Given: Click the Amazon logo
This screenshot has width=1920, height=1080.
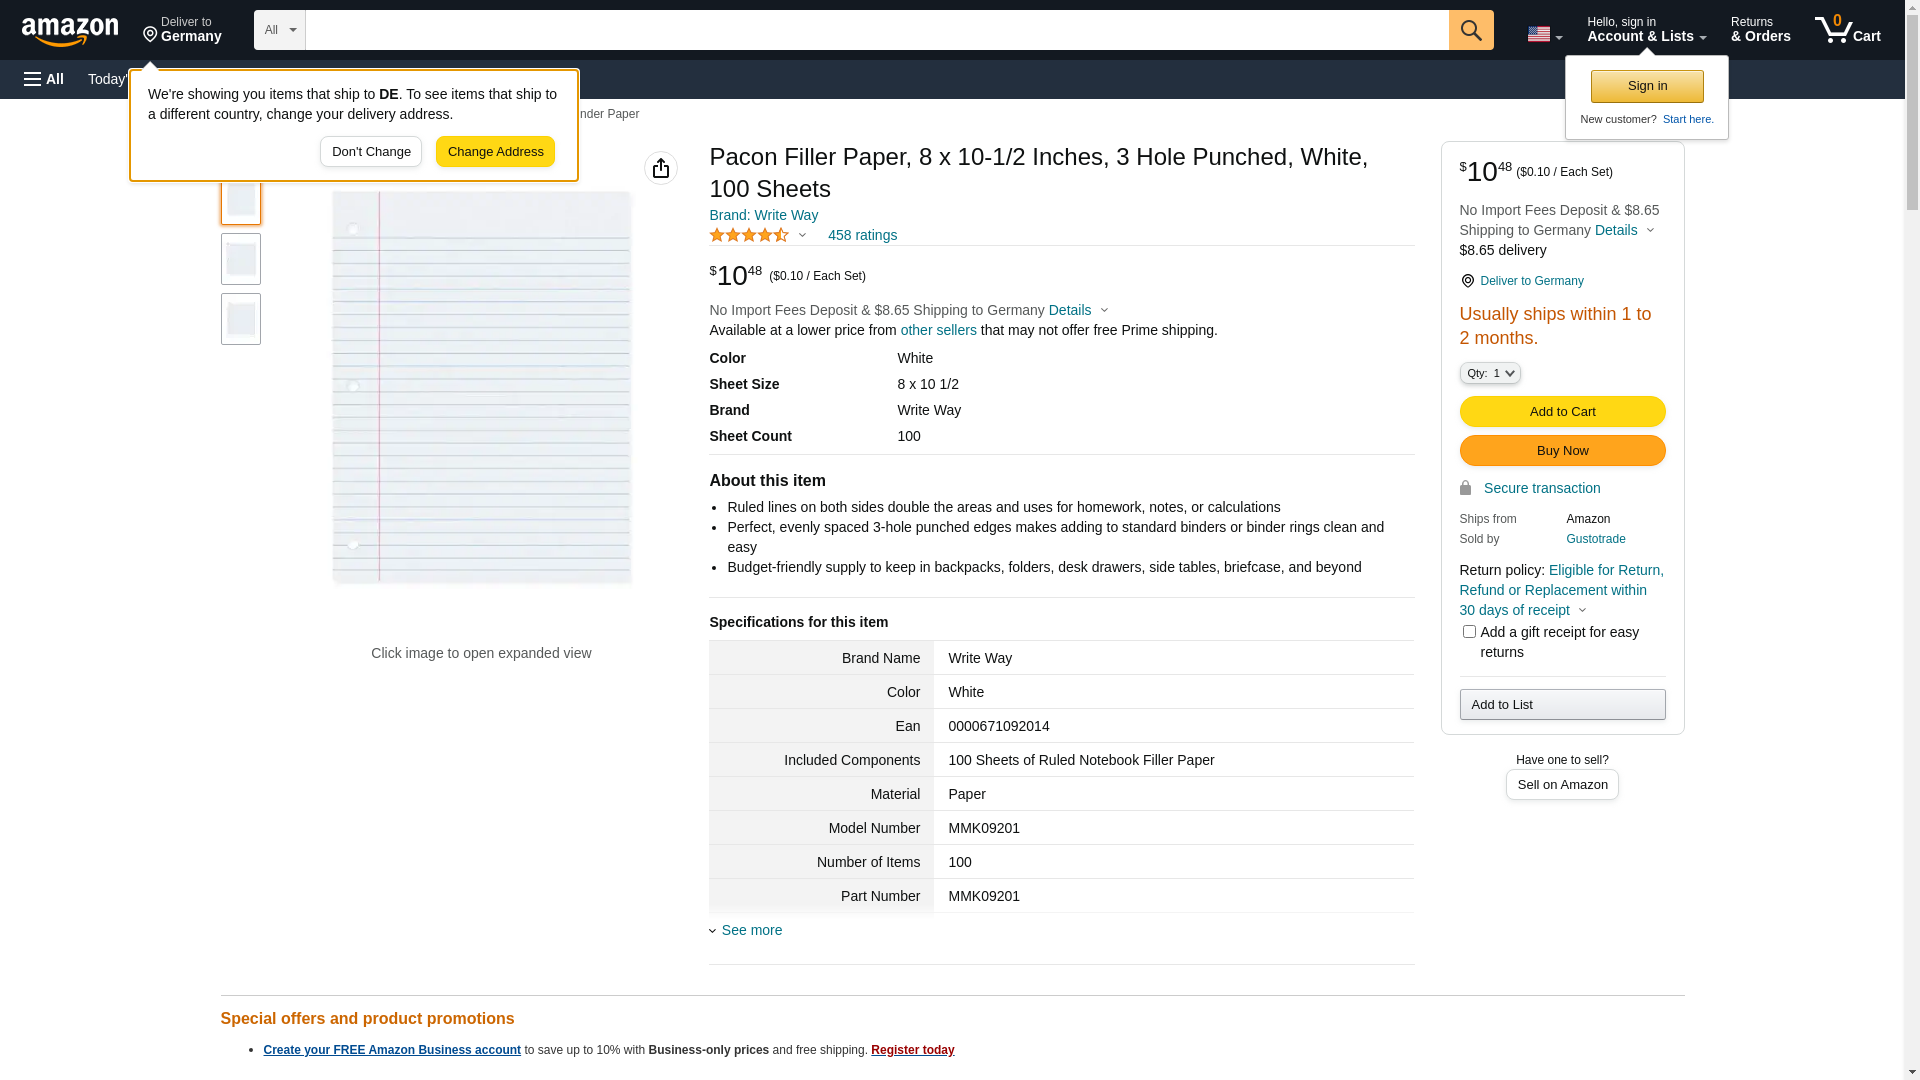Looking at the screenshot, I should point(70,32).
